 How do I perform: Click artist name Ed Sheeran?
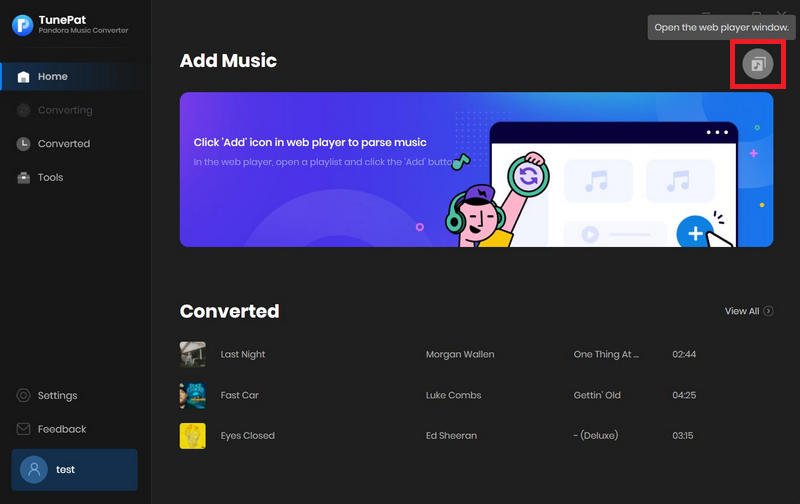pos(452,436)
